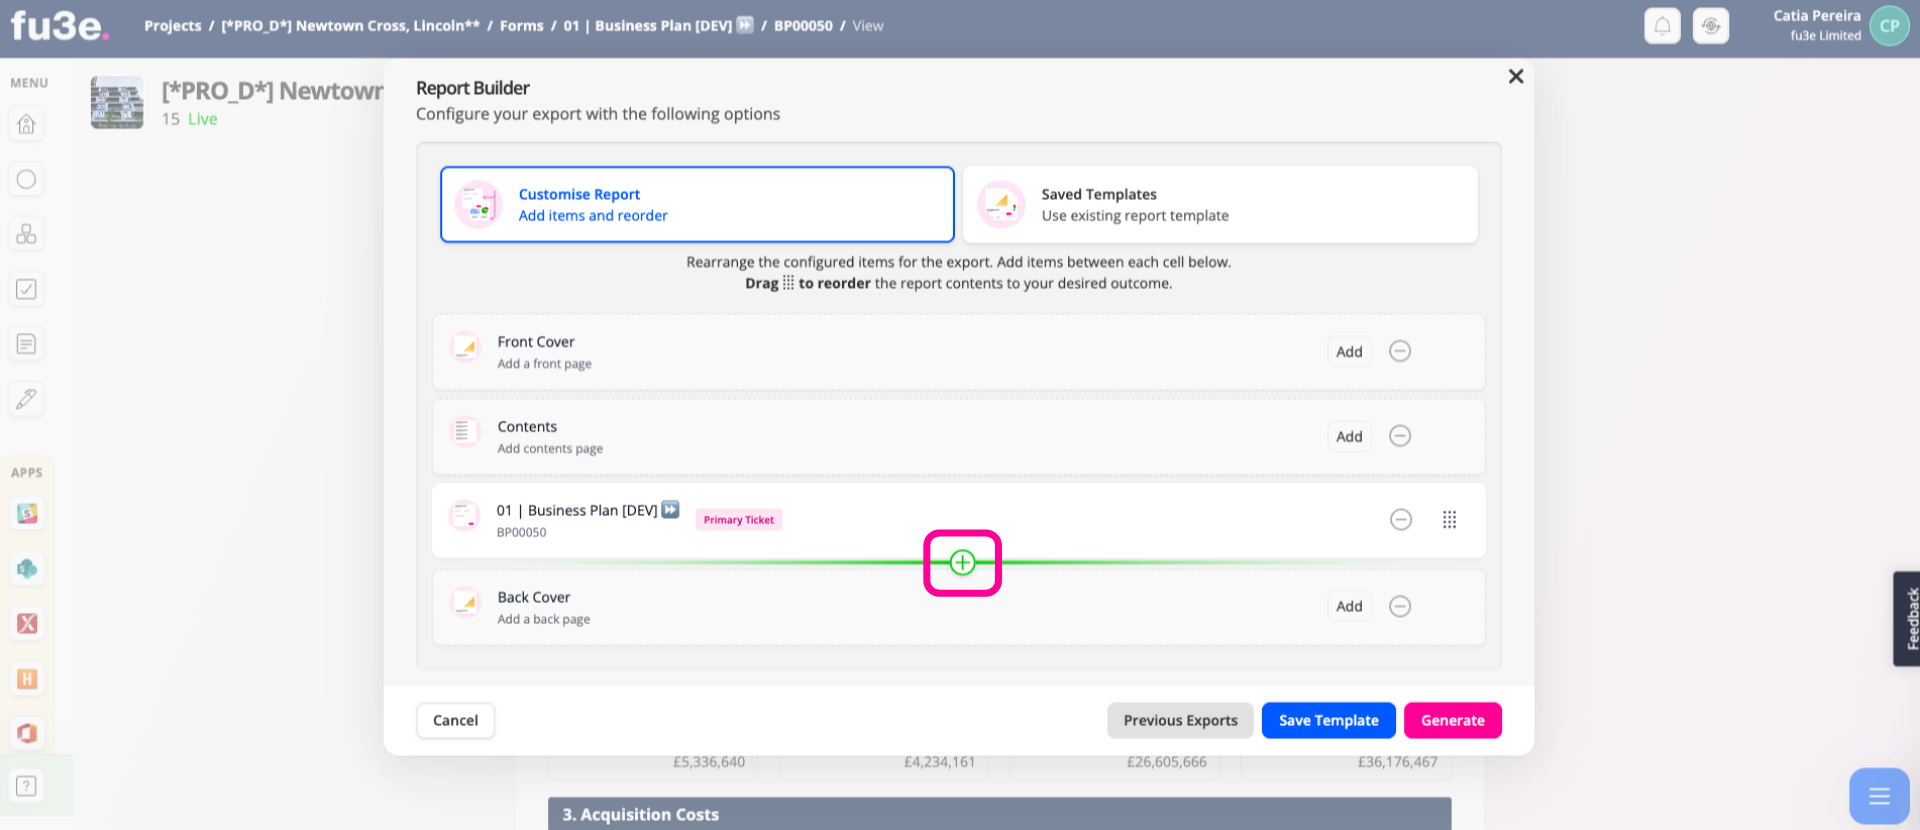Remove Back Cover with minus icon
The image size is (1920, 830).
pos(1400,606)
